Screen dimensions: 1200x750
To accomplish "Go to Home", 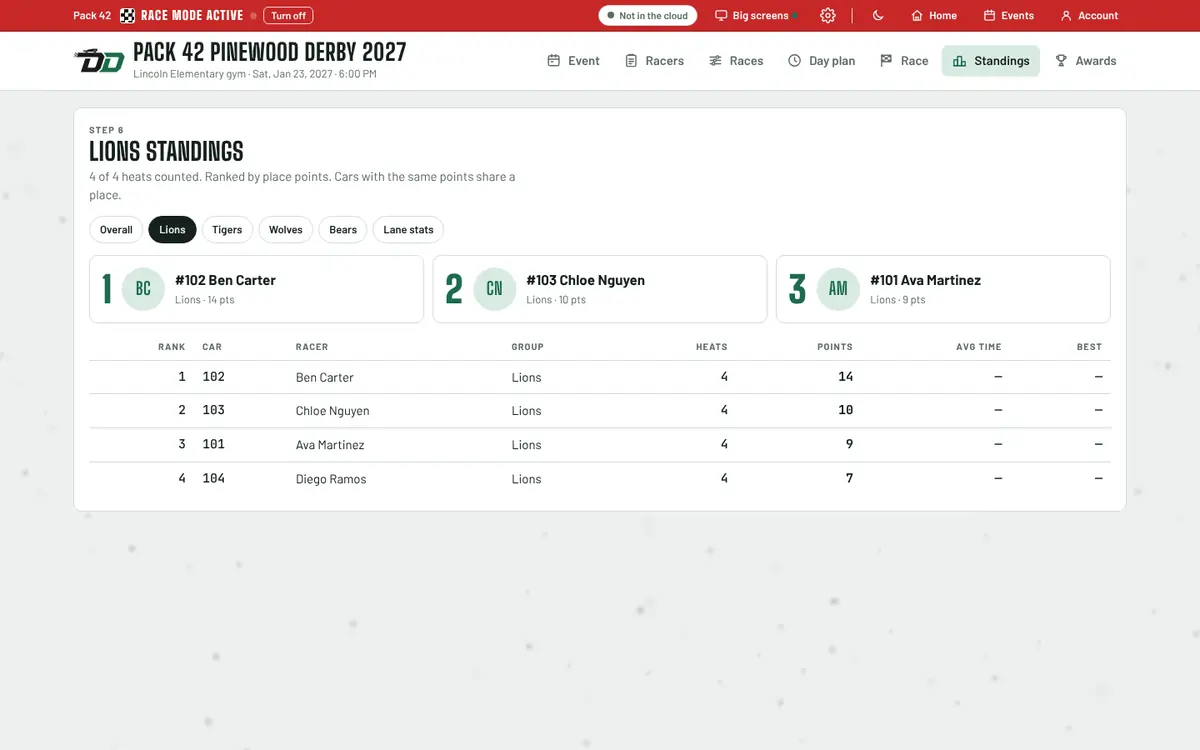I will (x=934, y=15).
